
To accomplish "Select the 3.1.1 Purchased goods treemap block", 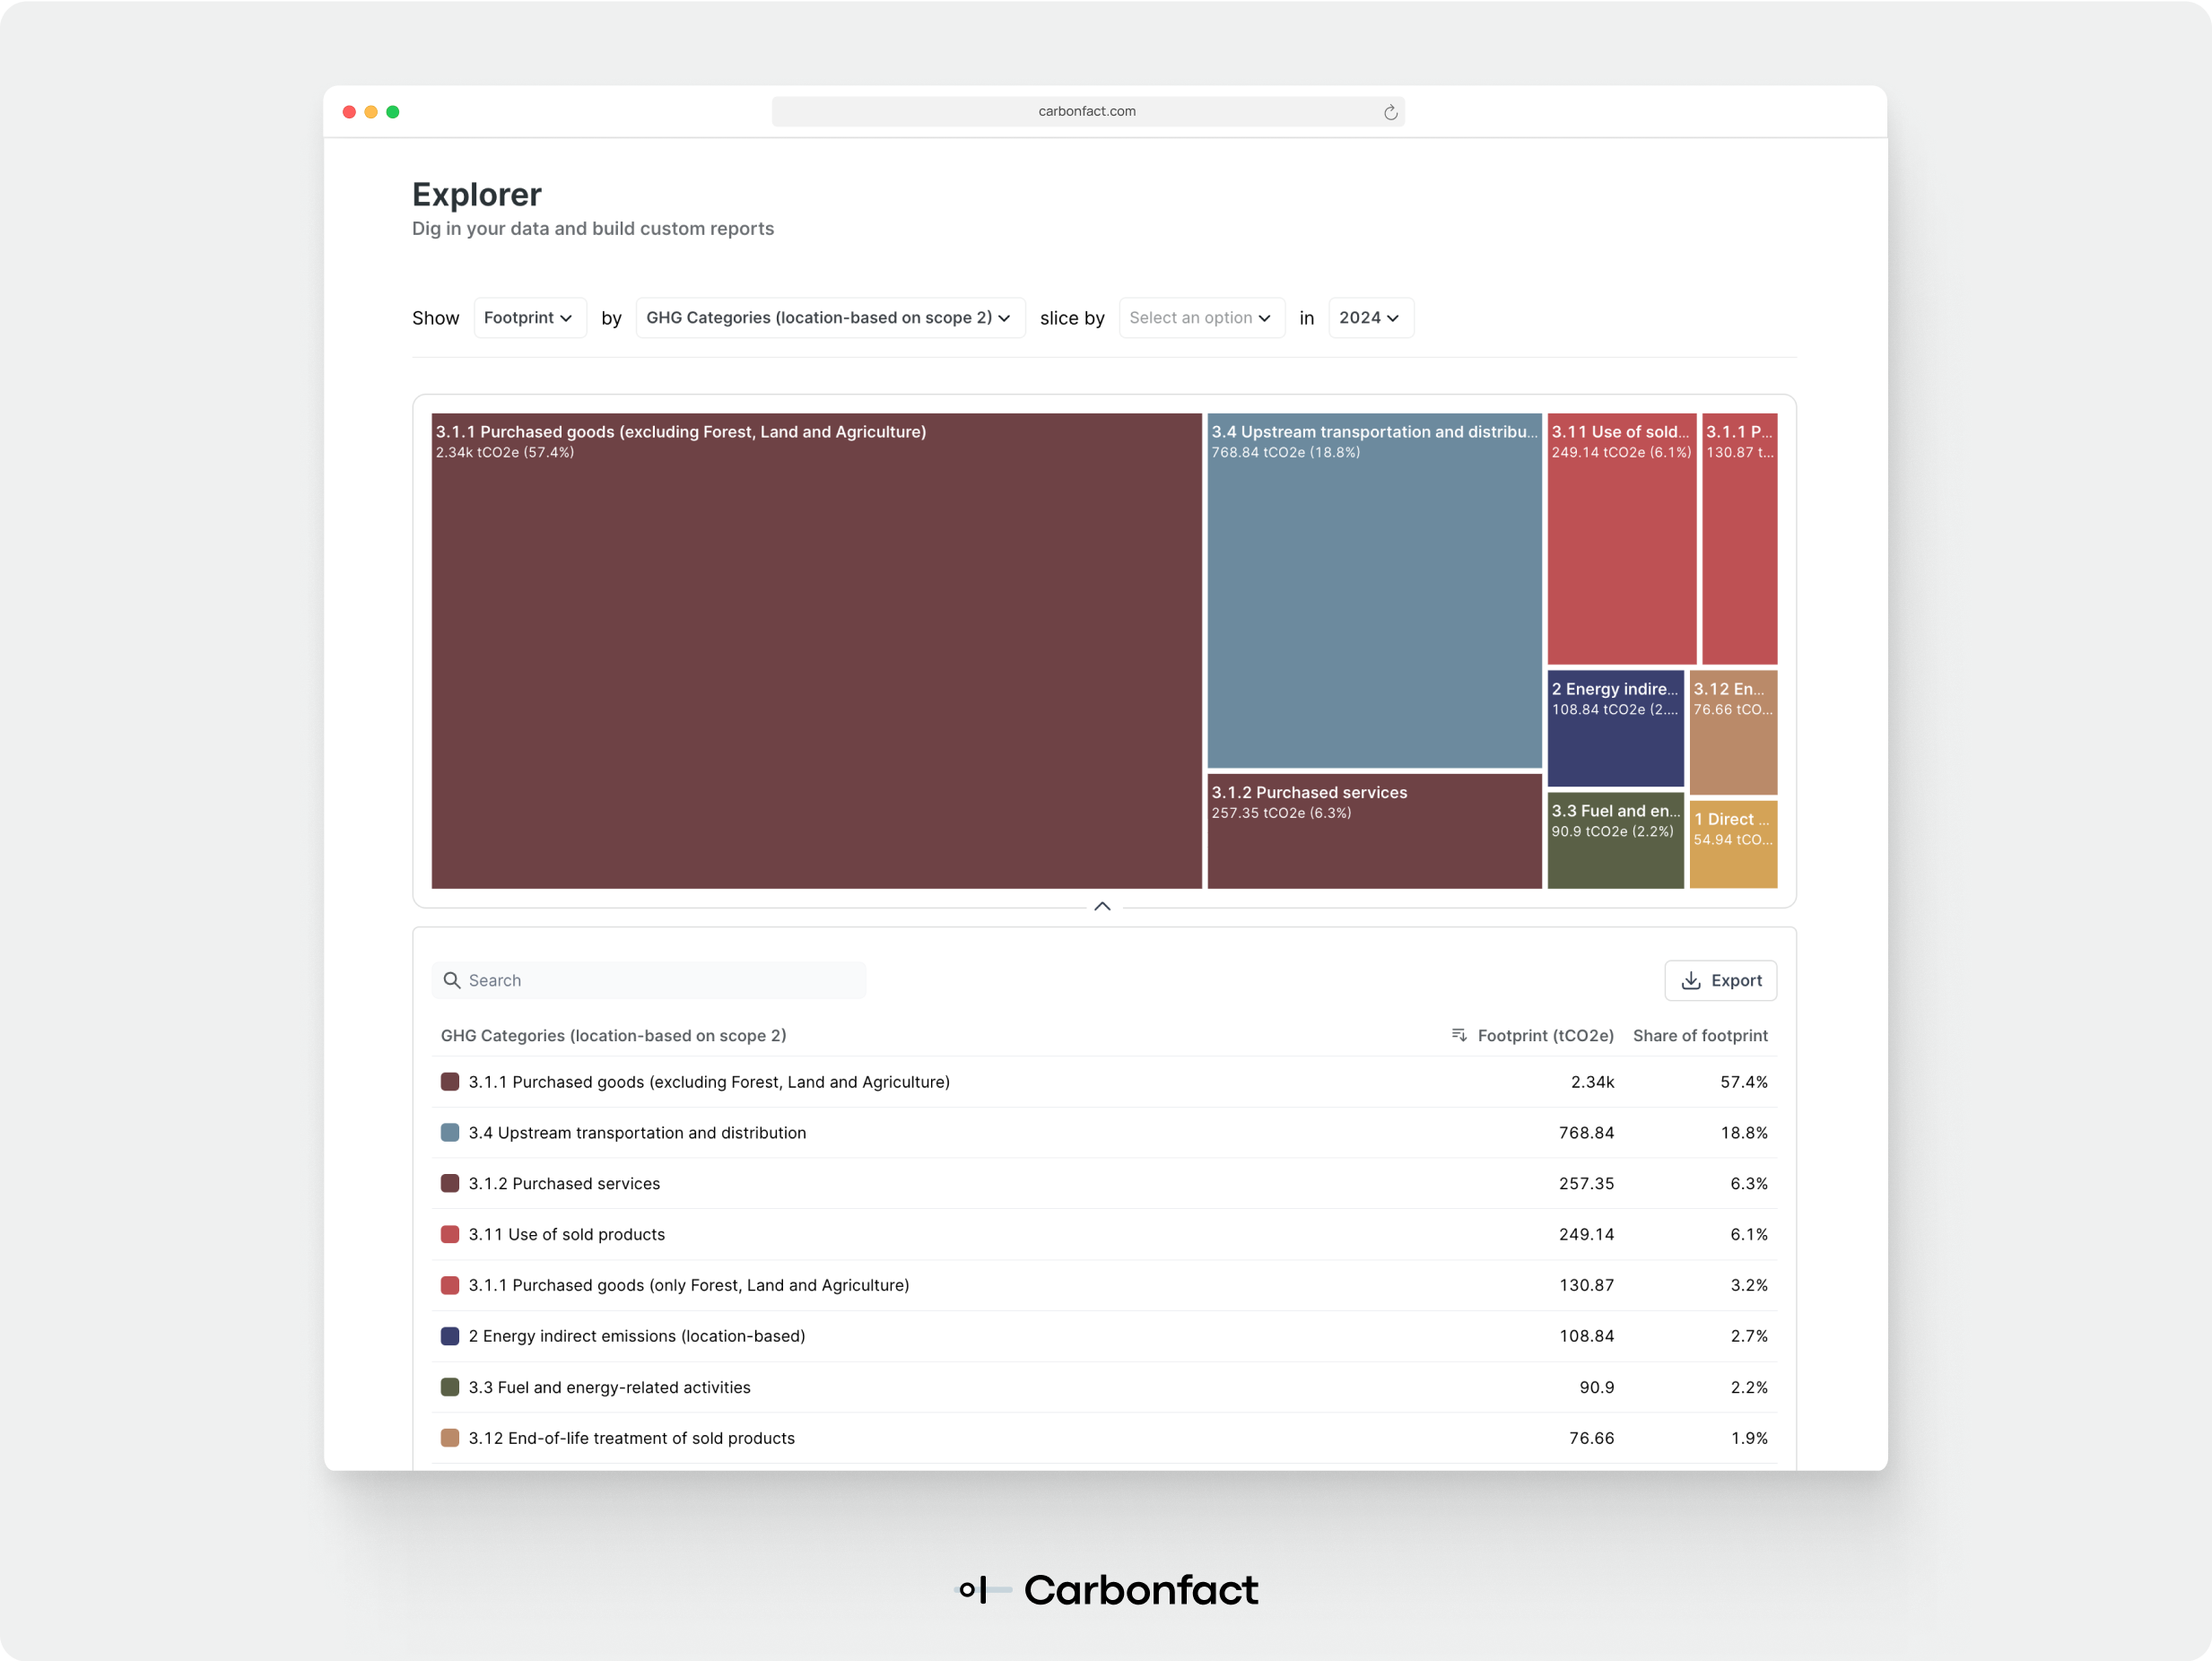I will 816,650.
